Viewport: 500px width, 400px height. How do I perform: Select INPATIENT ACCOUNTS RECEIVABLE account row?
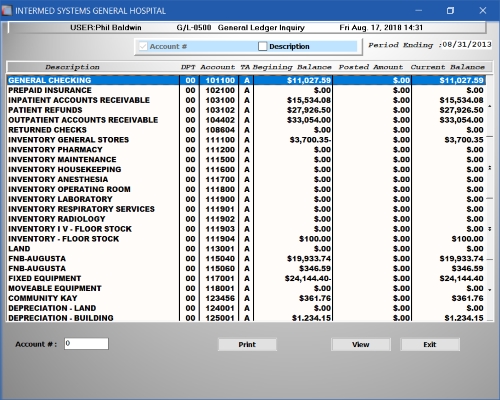pyautogui.click(x=246, y=100)
